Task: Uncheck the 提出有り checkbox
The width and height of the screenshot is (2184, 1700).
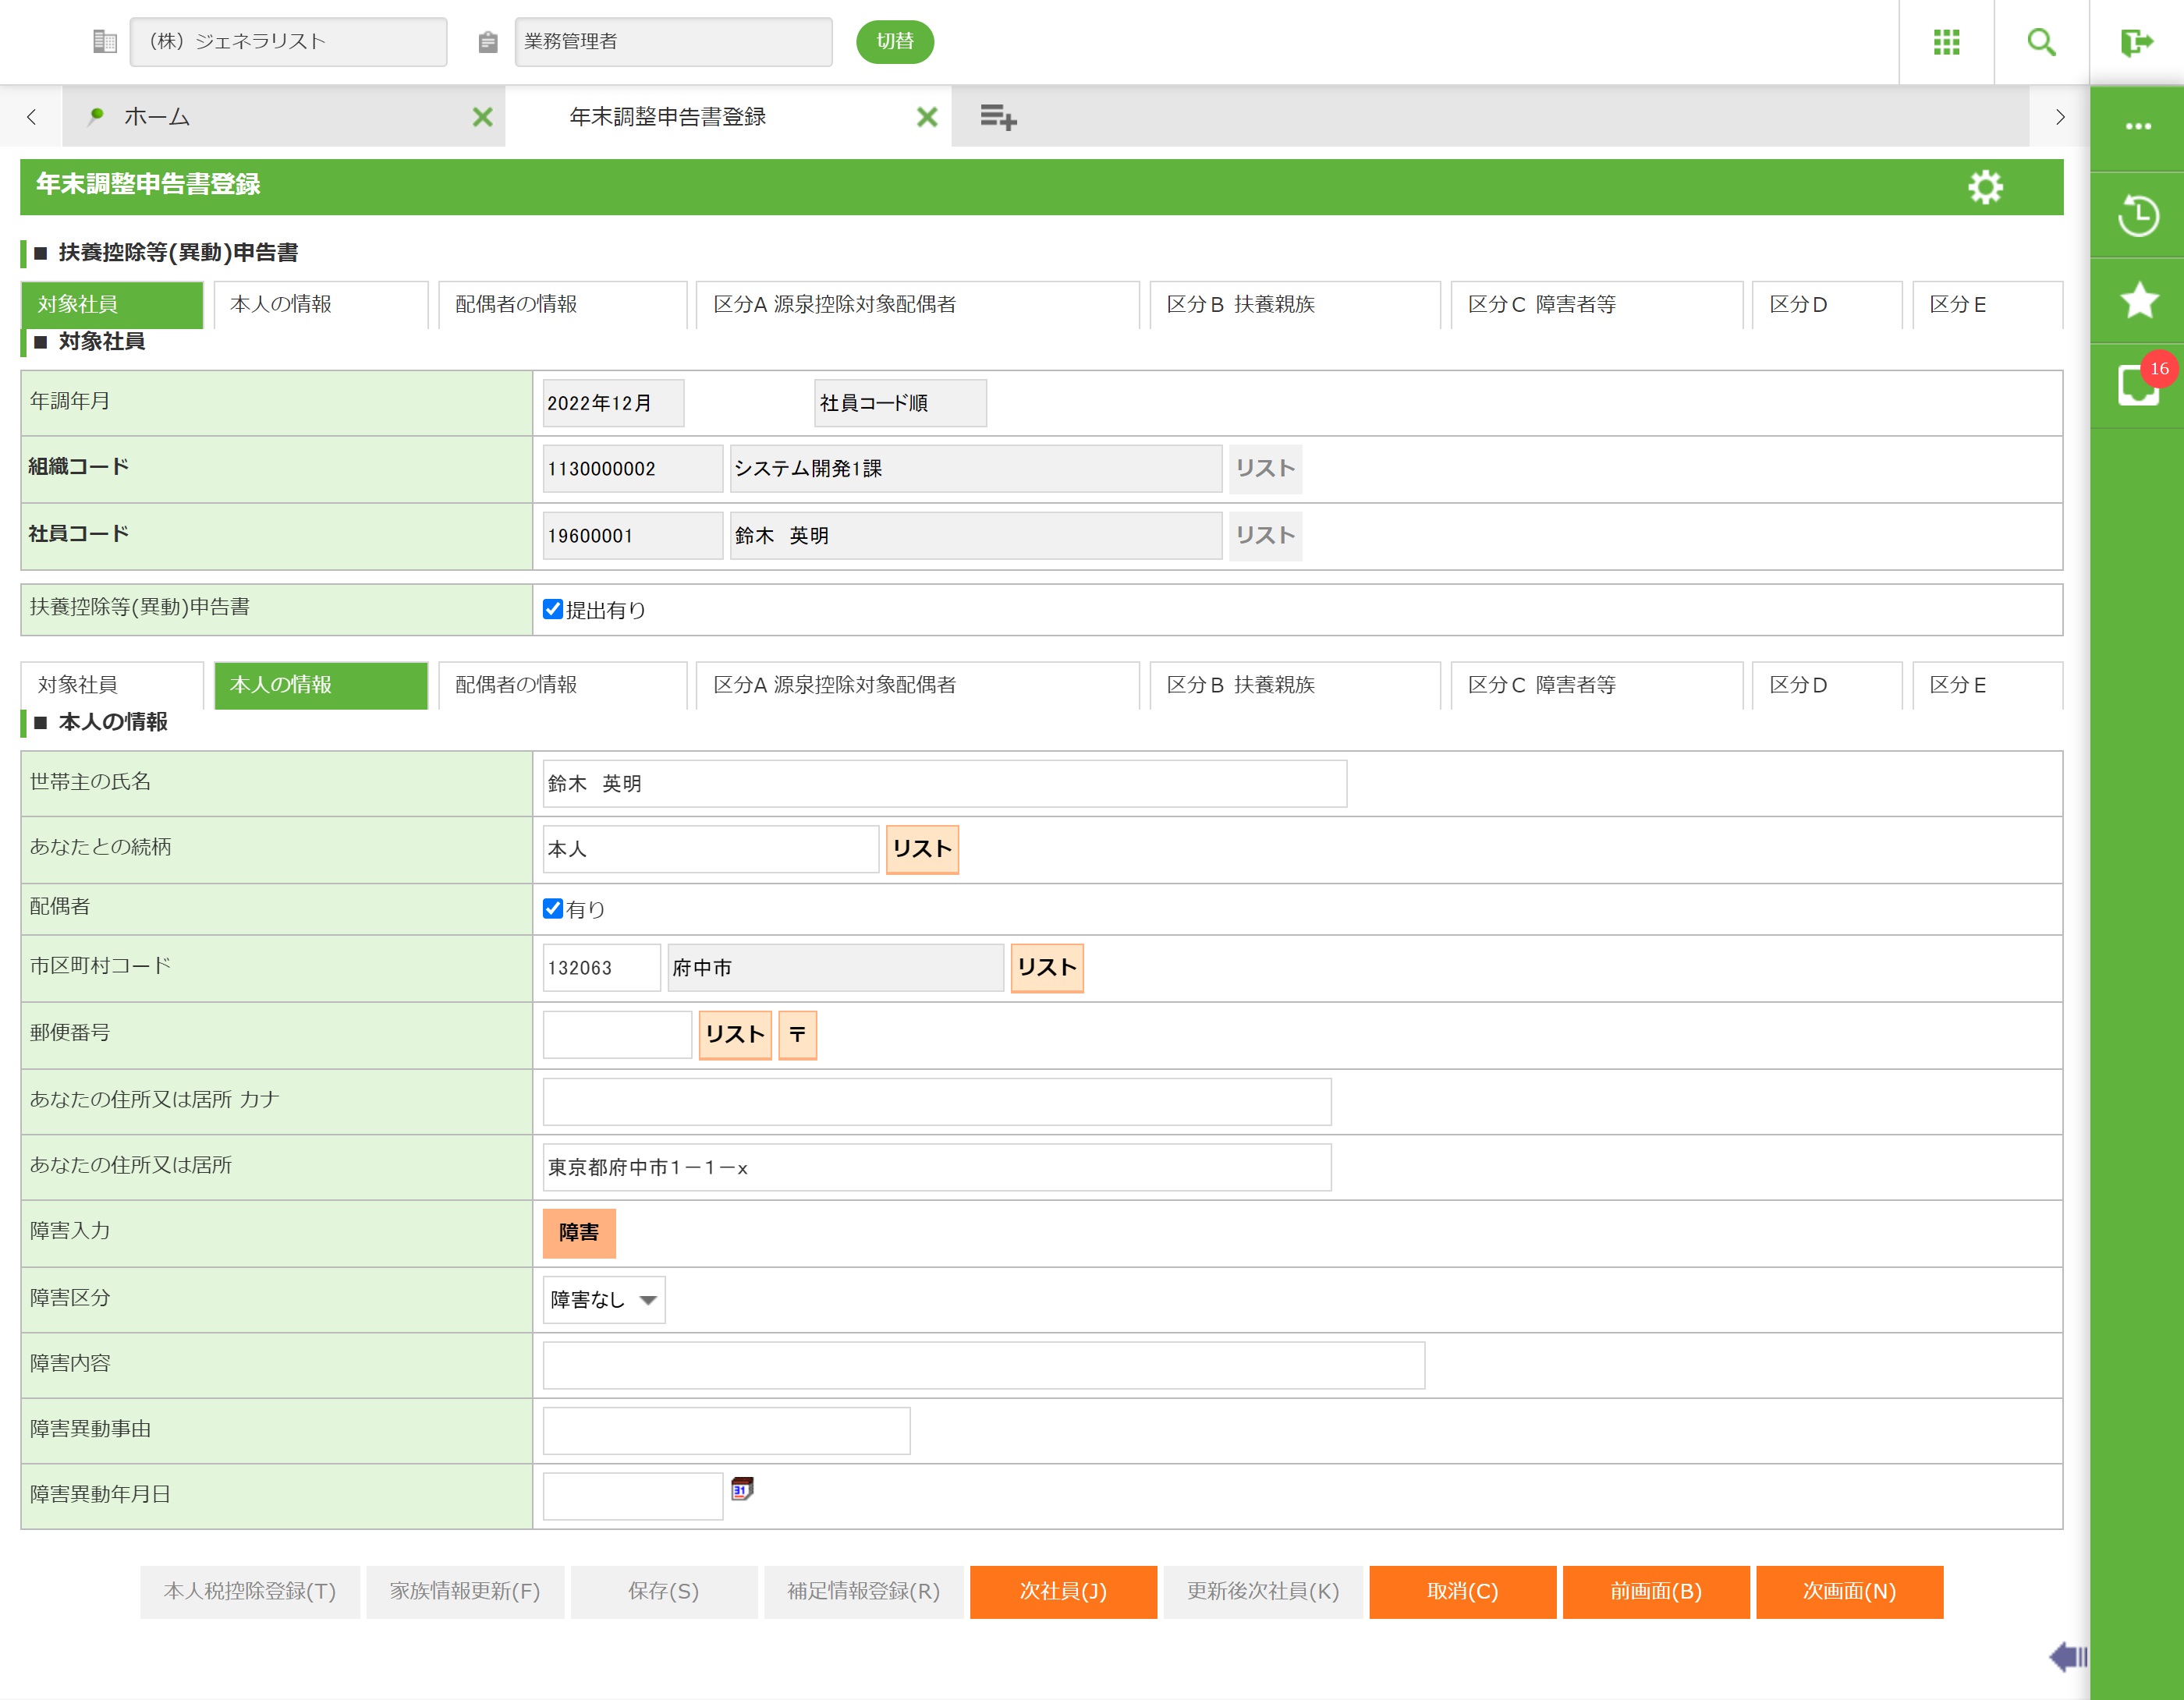Action: point(552,609)
